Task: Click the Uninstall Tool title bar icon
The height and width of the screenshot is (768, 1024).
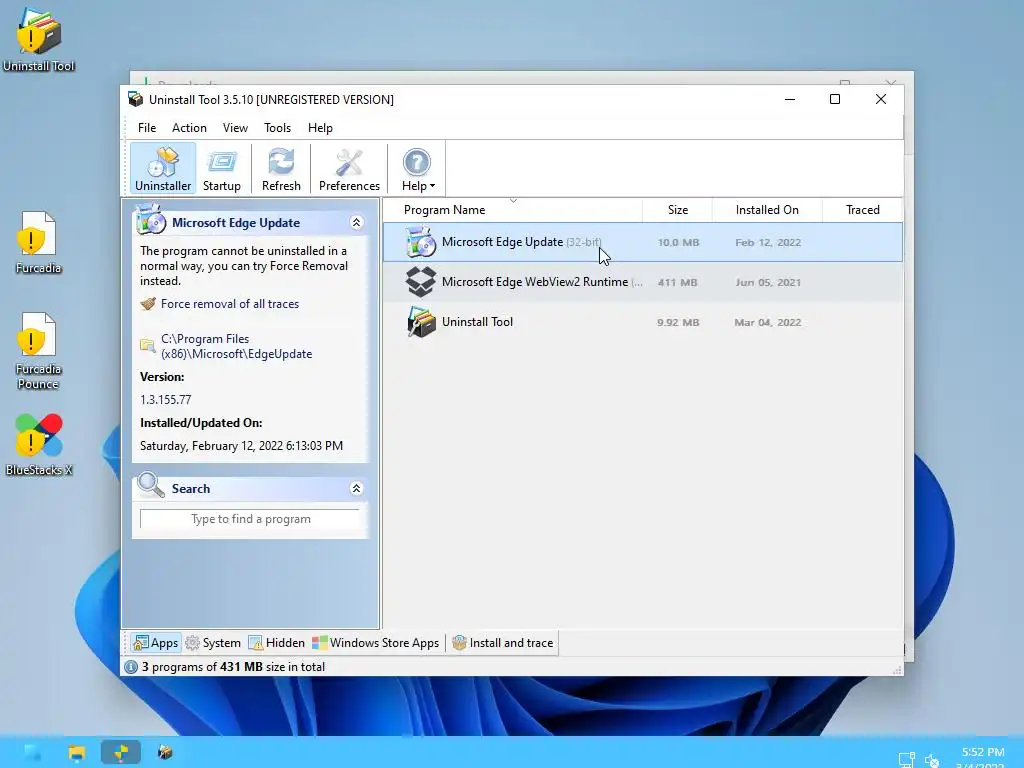Action: [x=136, y=99]
